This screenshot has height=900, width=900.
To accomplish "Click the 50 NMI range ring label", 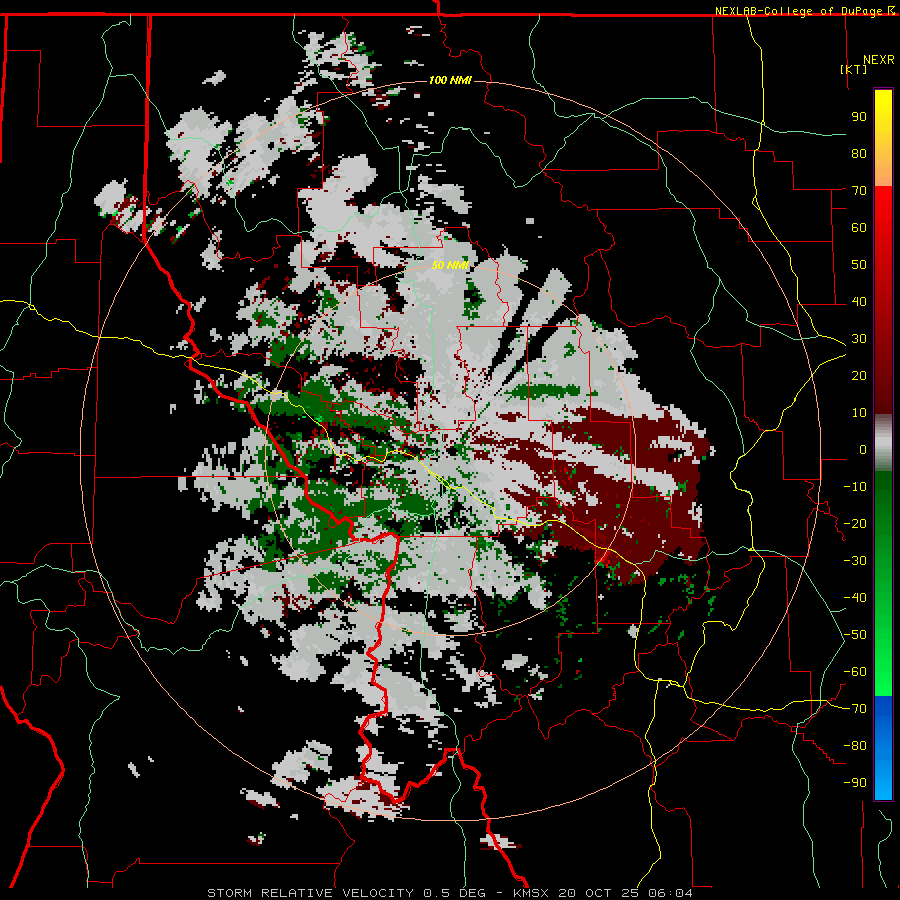I will tap(450, 265).
